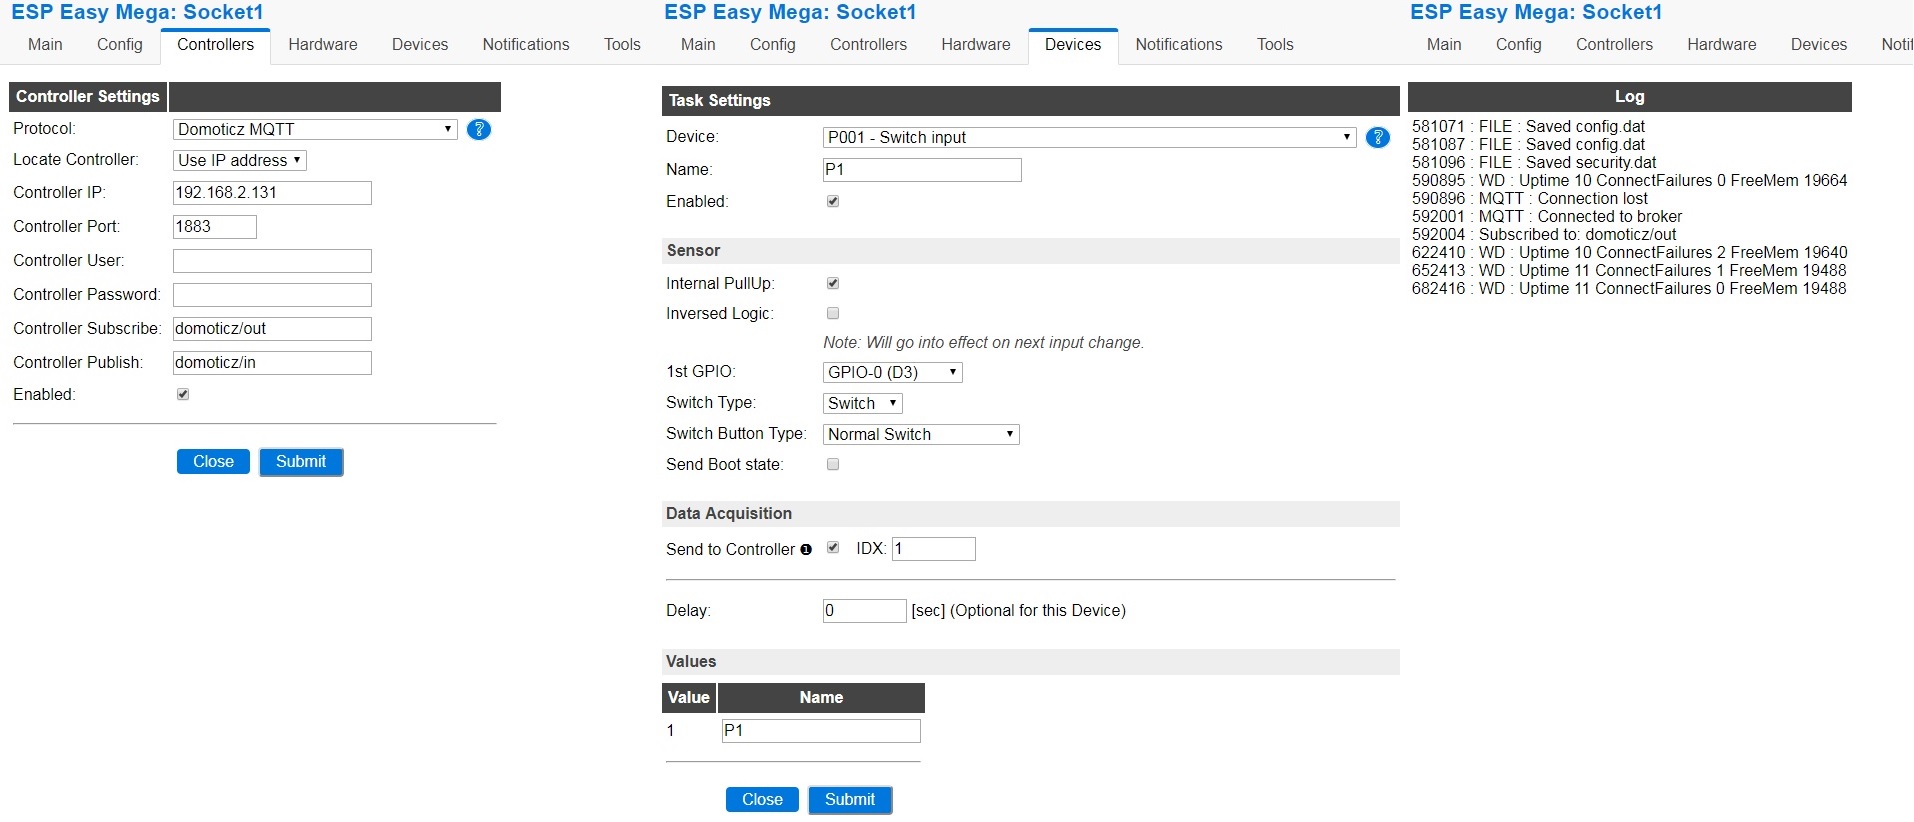Image resolution: width=1914 pixels, height=822 pixels.
Task: Open Device dropdown showing P001 Switch input
Action: coord(1089,137)
